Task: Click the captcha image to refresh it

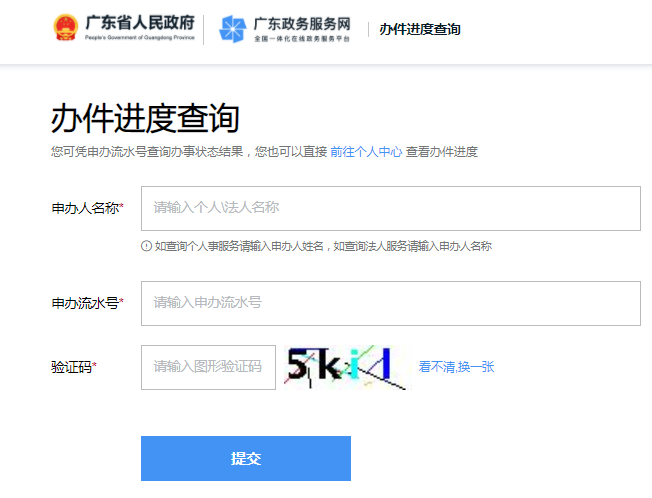Action: tap(347, 367)
